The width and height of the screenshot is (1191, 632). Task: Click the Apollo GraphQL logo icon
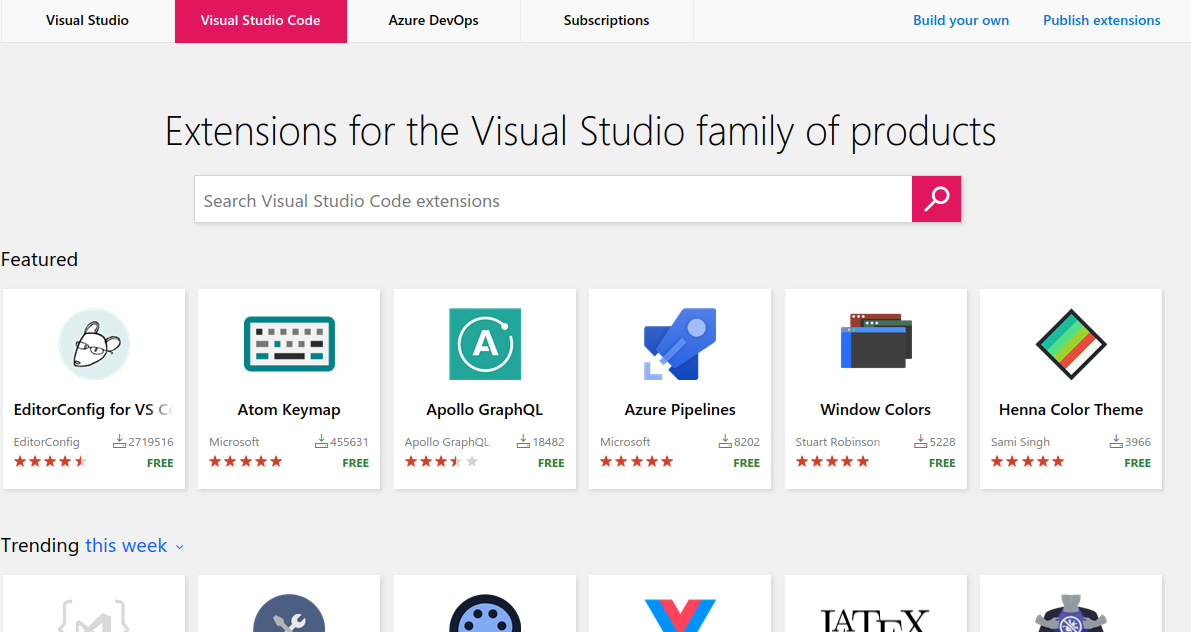pos(485,344)
